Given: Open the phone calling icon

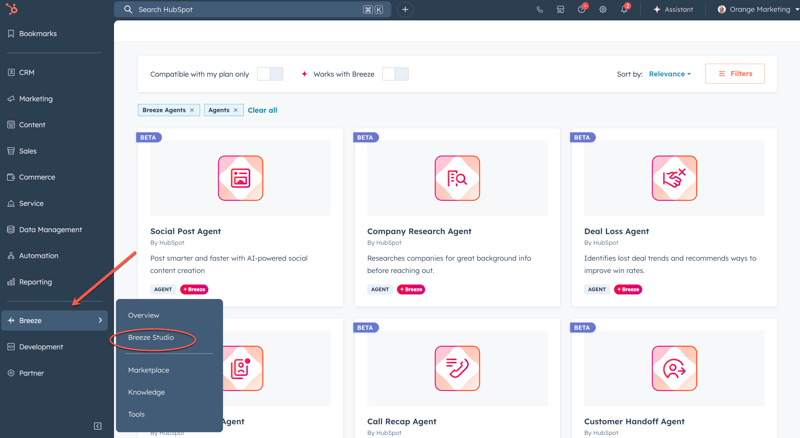Looking at the screenshot, I should click(x=539, y=9).
